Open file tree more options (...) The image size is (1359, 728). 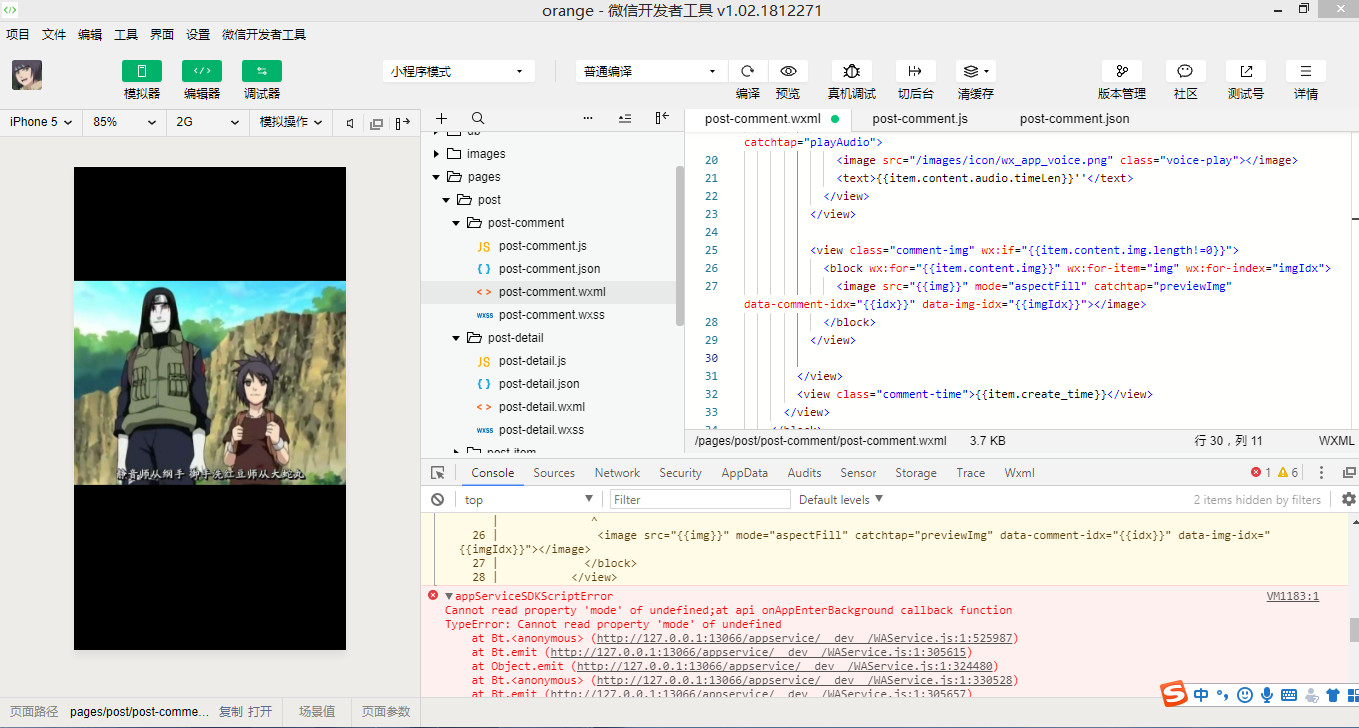coord(587,118)
